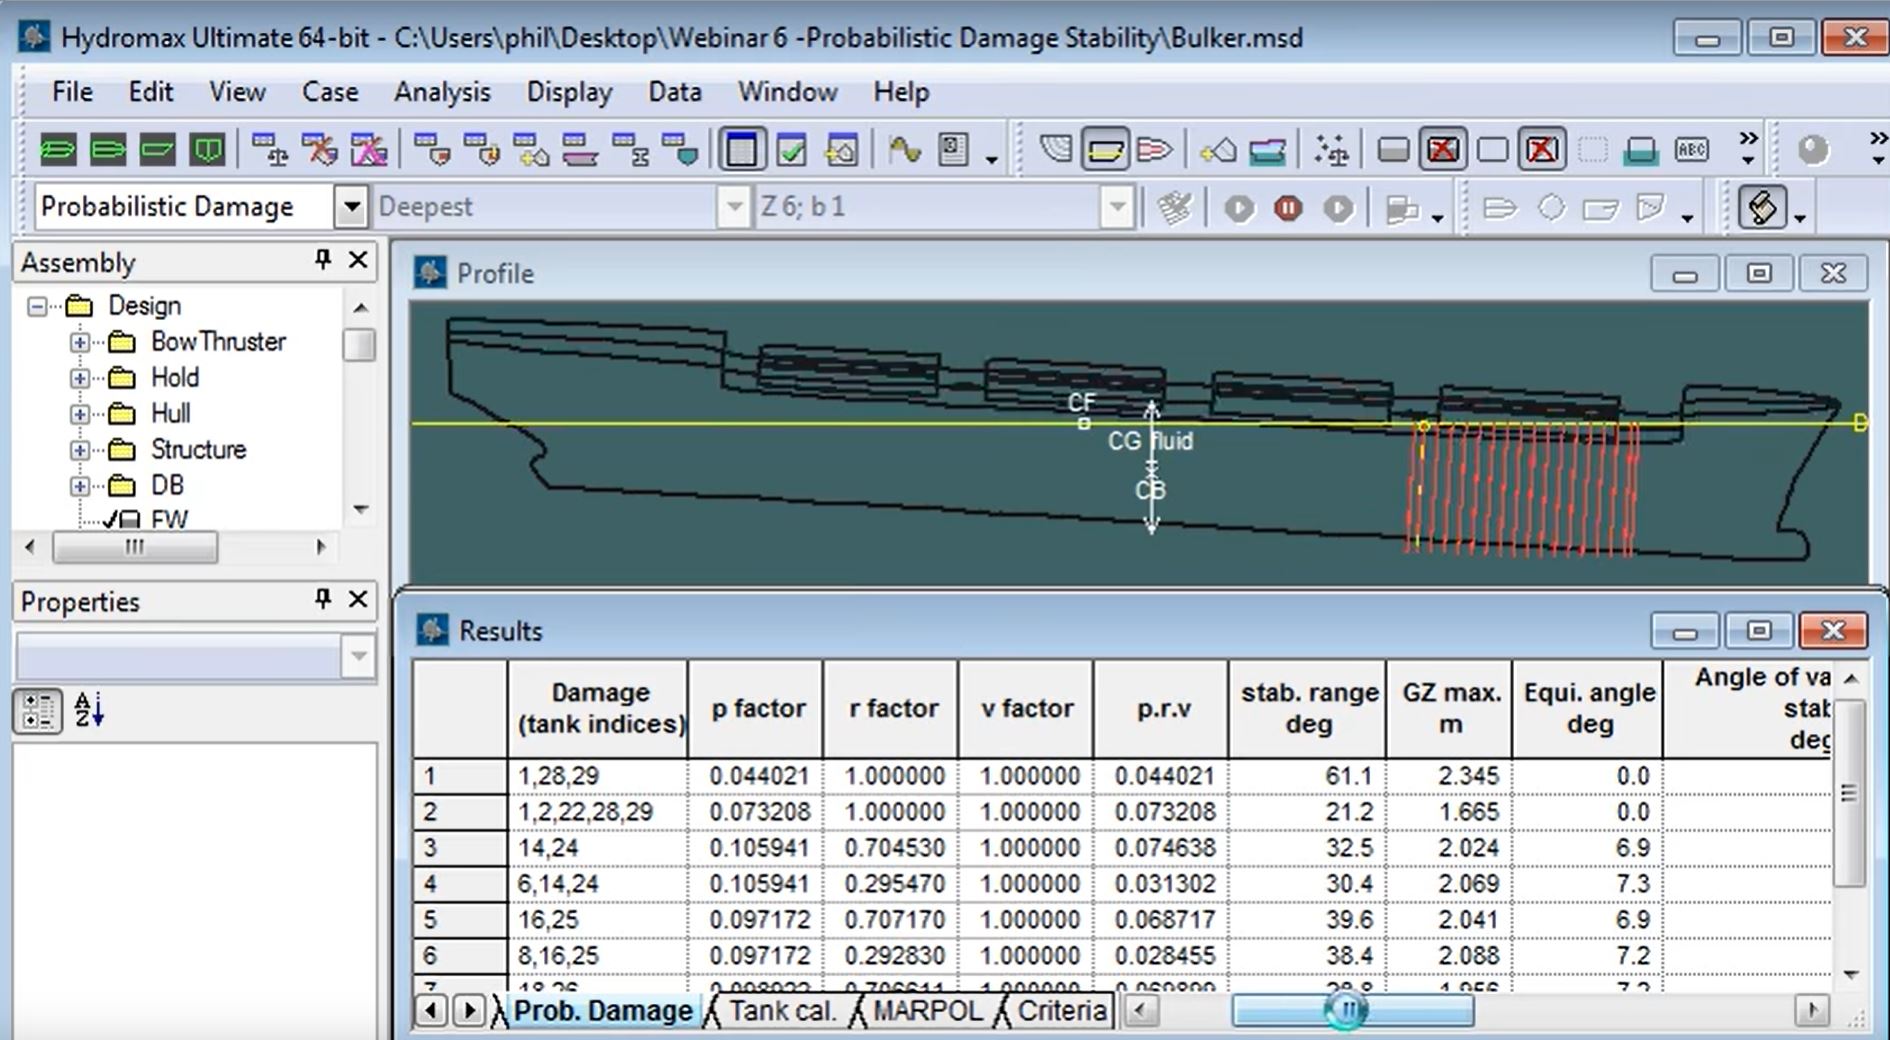Open the Analysis menu
The height and width of the screenshot is (1040, 1890).
click(442, 92)
